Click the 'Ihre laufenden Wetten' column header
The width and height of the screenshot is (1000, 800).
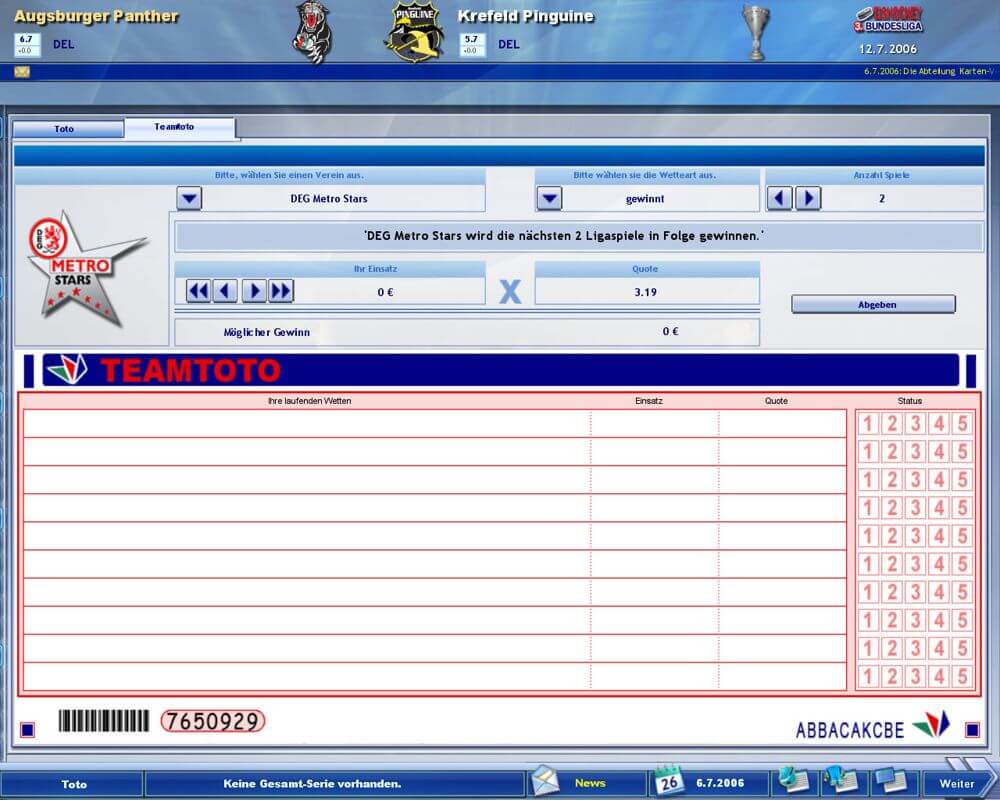click(309, 401)
